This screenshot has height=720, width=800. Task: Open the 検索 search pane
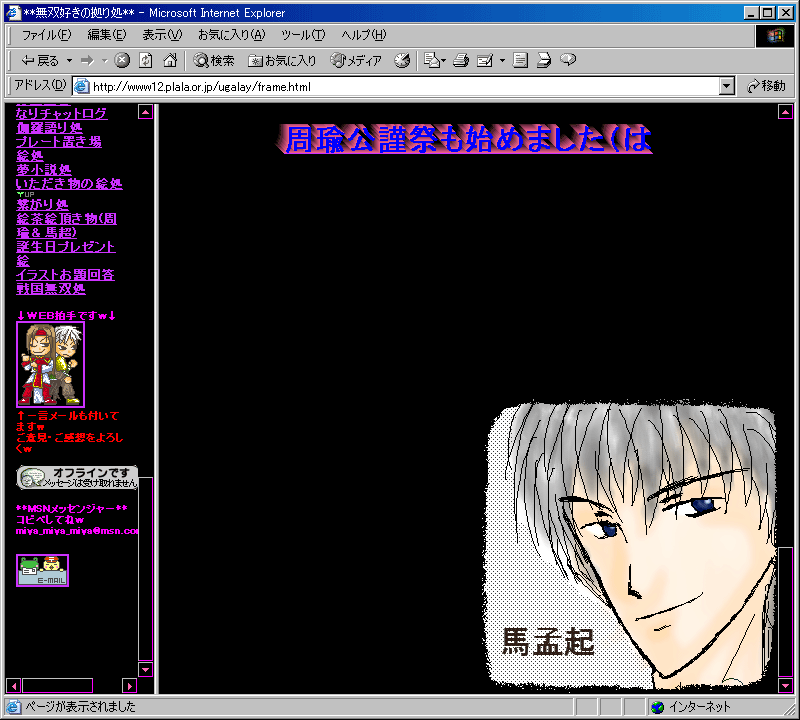(x=214, y=61)
